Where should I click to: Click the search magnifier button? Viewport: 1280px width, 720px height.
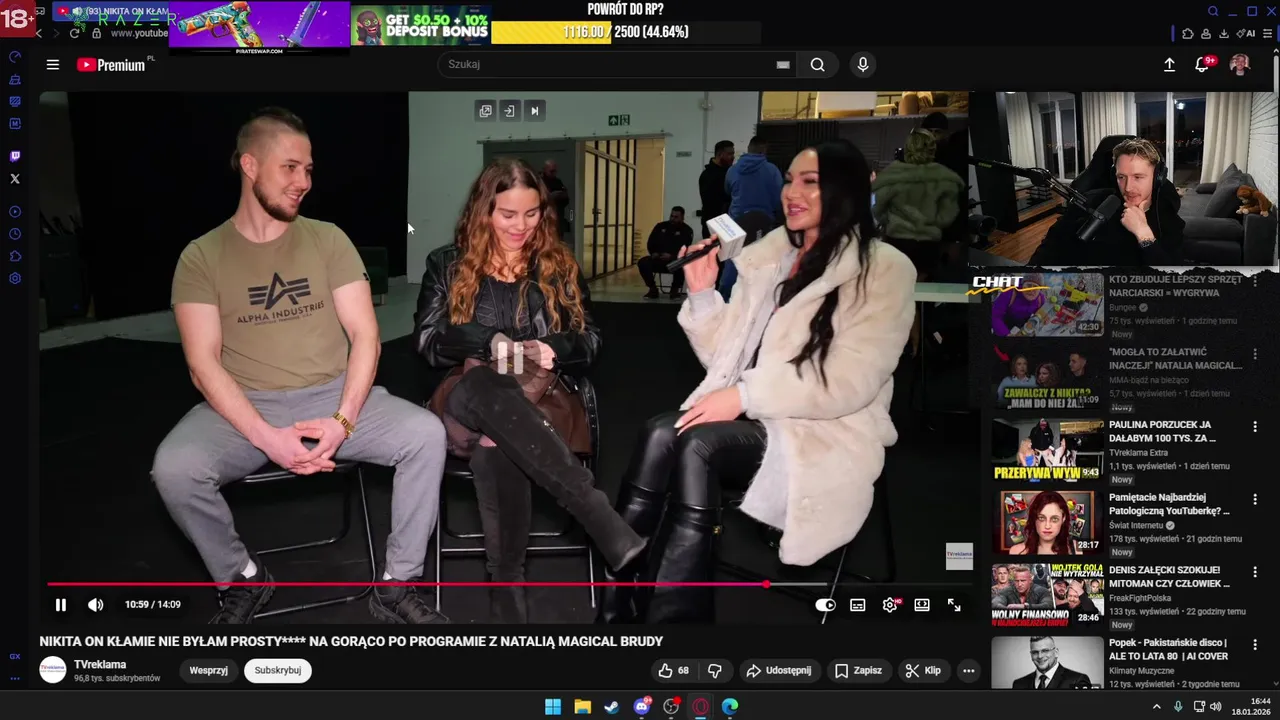(817, 65)
